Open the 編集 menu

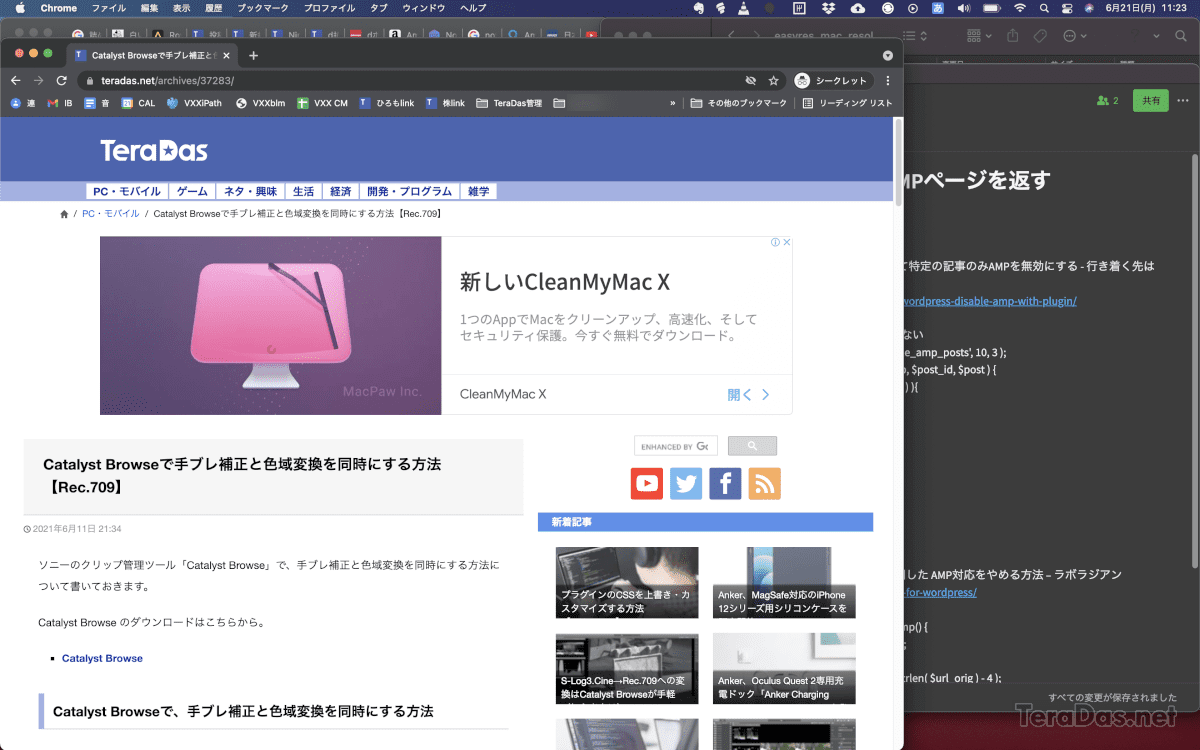149,8
